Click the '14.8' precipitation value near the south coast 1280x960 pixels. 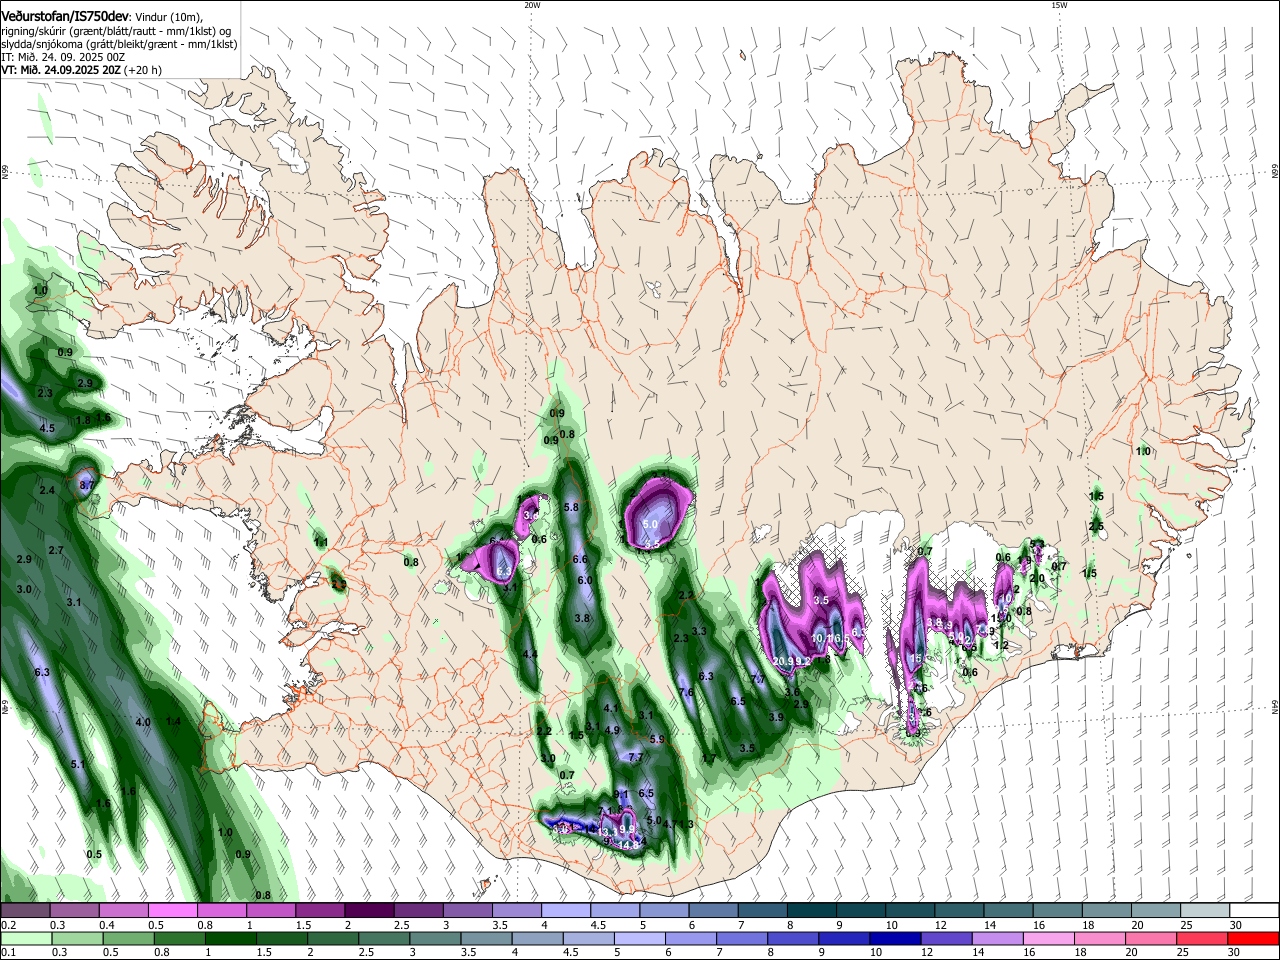(x=629, y=846)
